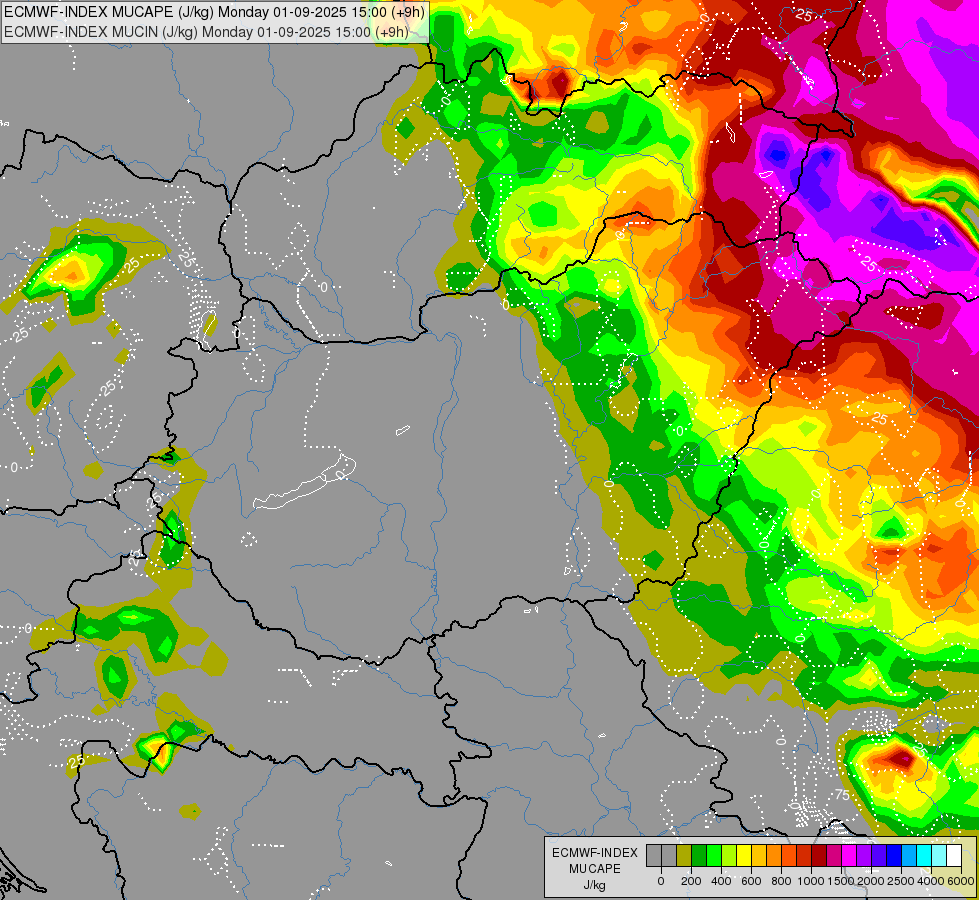
Task: Click the legend value 2500
Action: click(x=901, y=881)
